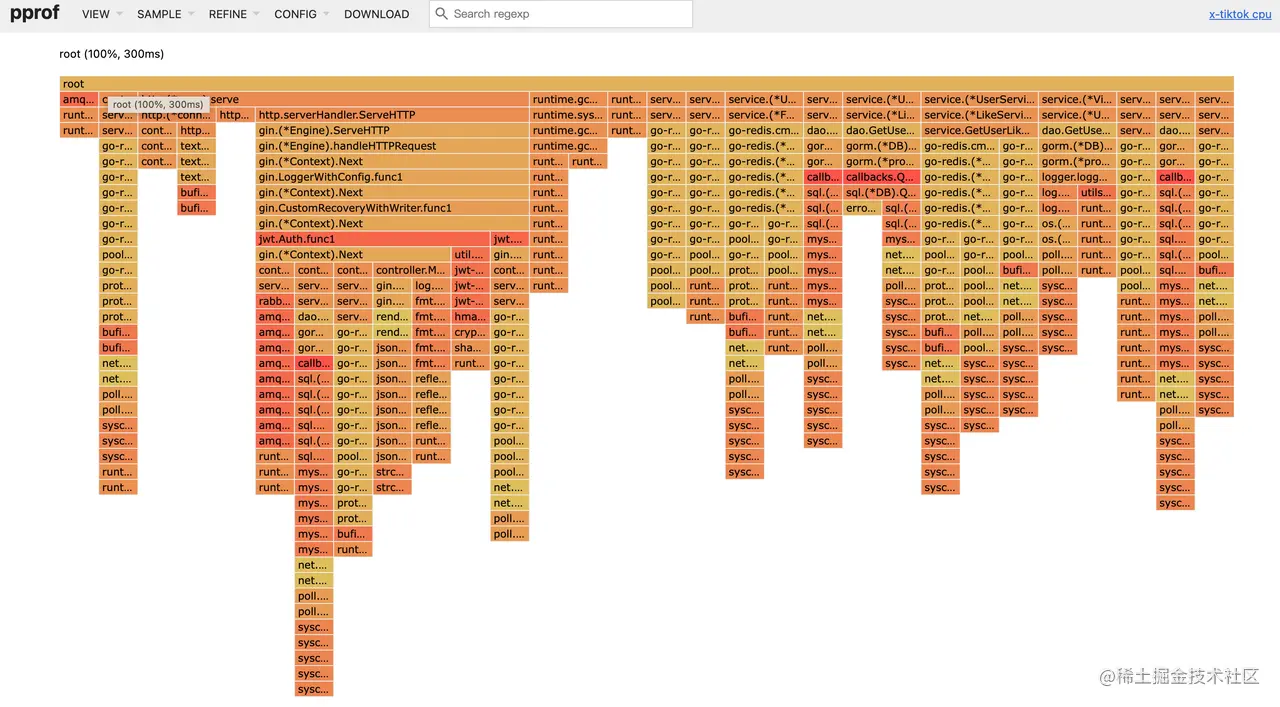Select the service.(*LikeServi... frame
The width and height of the screenshot is (1280, 707).
(979, 115)
